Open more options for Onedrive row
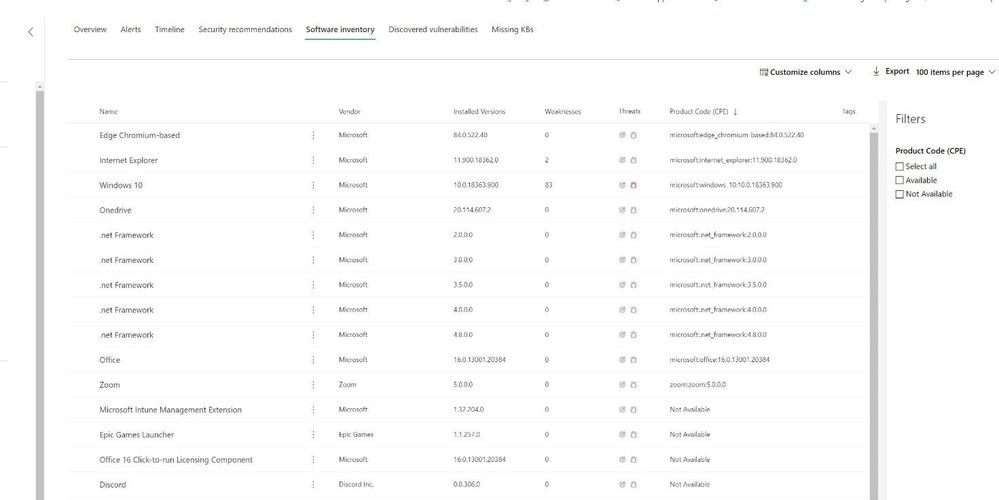The image size is (999, 500). pyautogui.click(x=313, y=210)
